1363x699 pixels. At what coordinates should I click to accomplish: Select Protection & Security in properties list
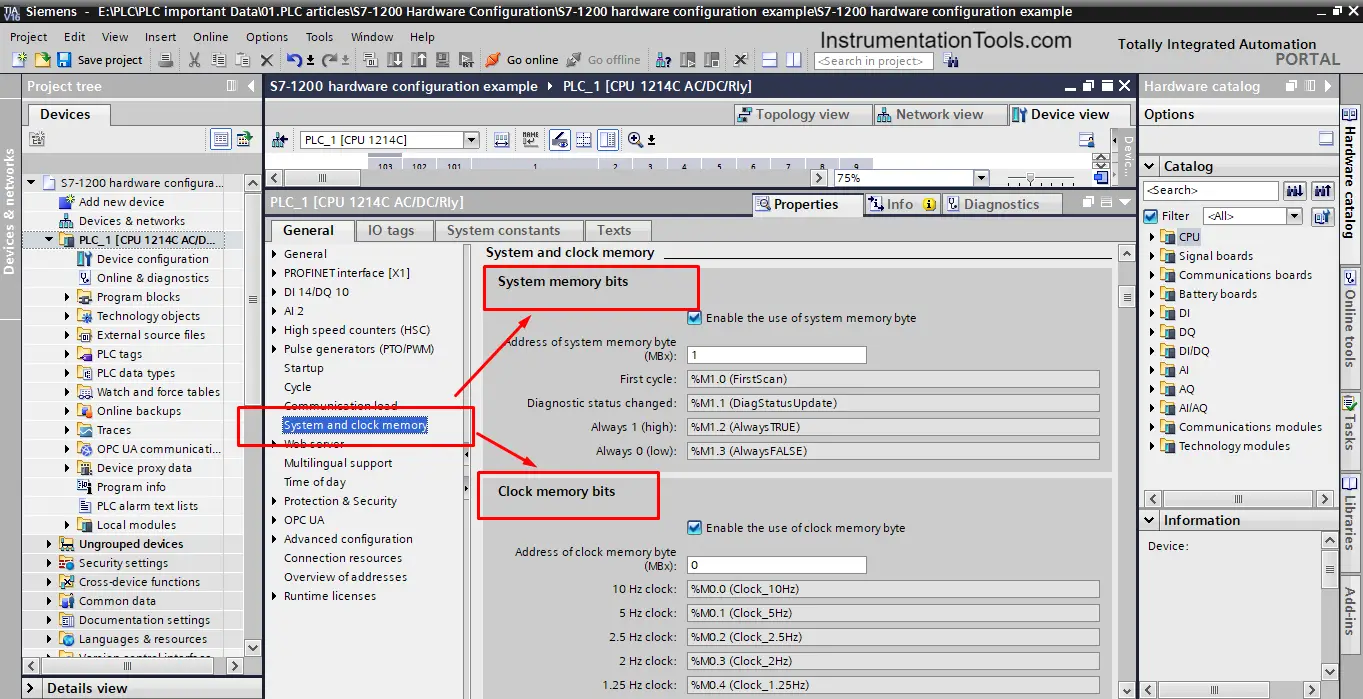[x=340, y=501]
